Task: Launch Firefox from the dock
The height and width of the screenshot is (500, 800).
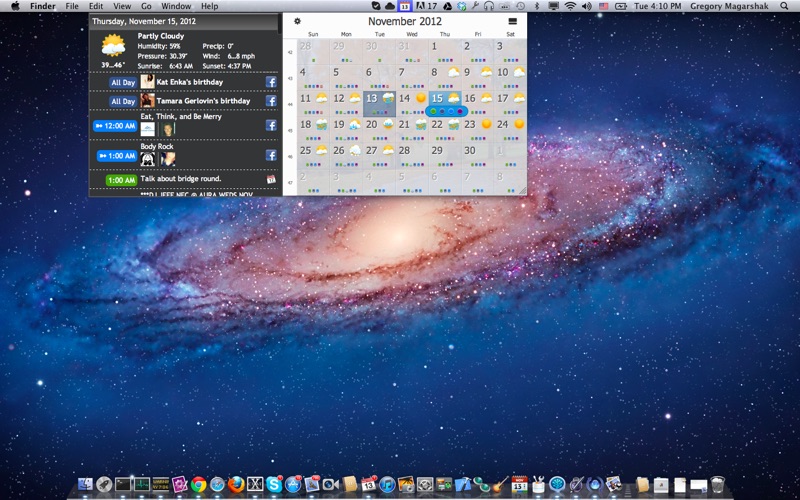Action: tap(236, 484)
